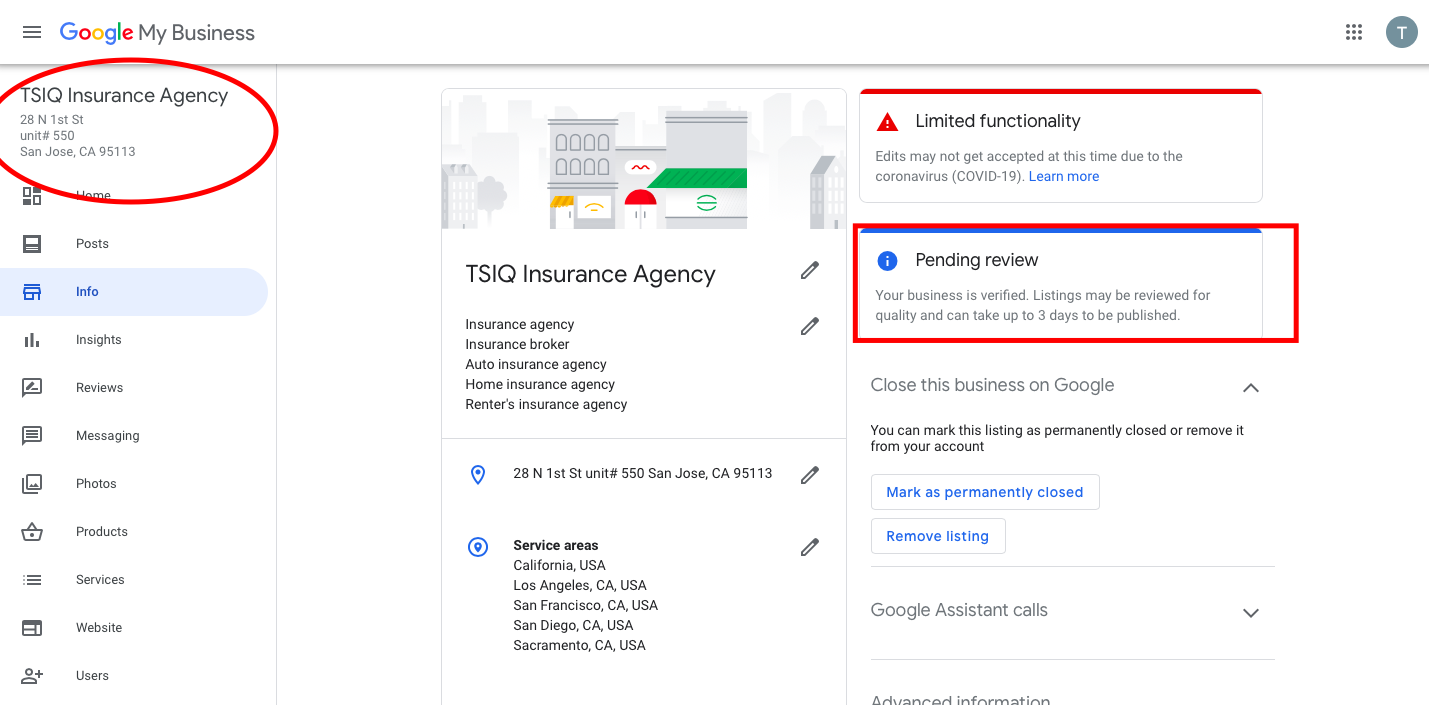The height and width of the screenshot is (705, 1429).
Task: Click the Photos sidebar icon
Action: [32, 484]
